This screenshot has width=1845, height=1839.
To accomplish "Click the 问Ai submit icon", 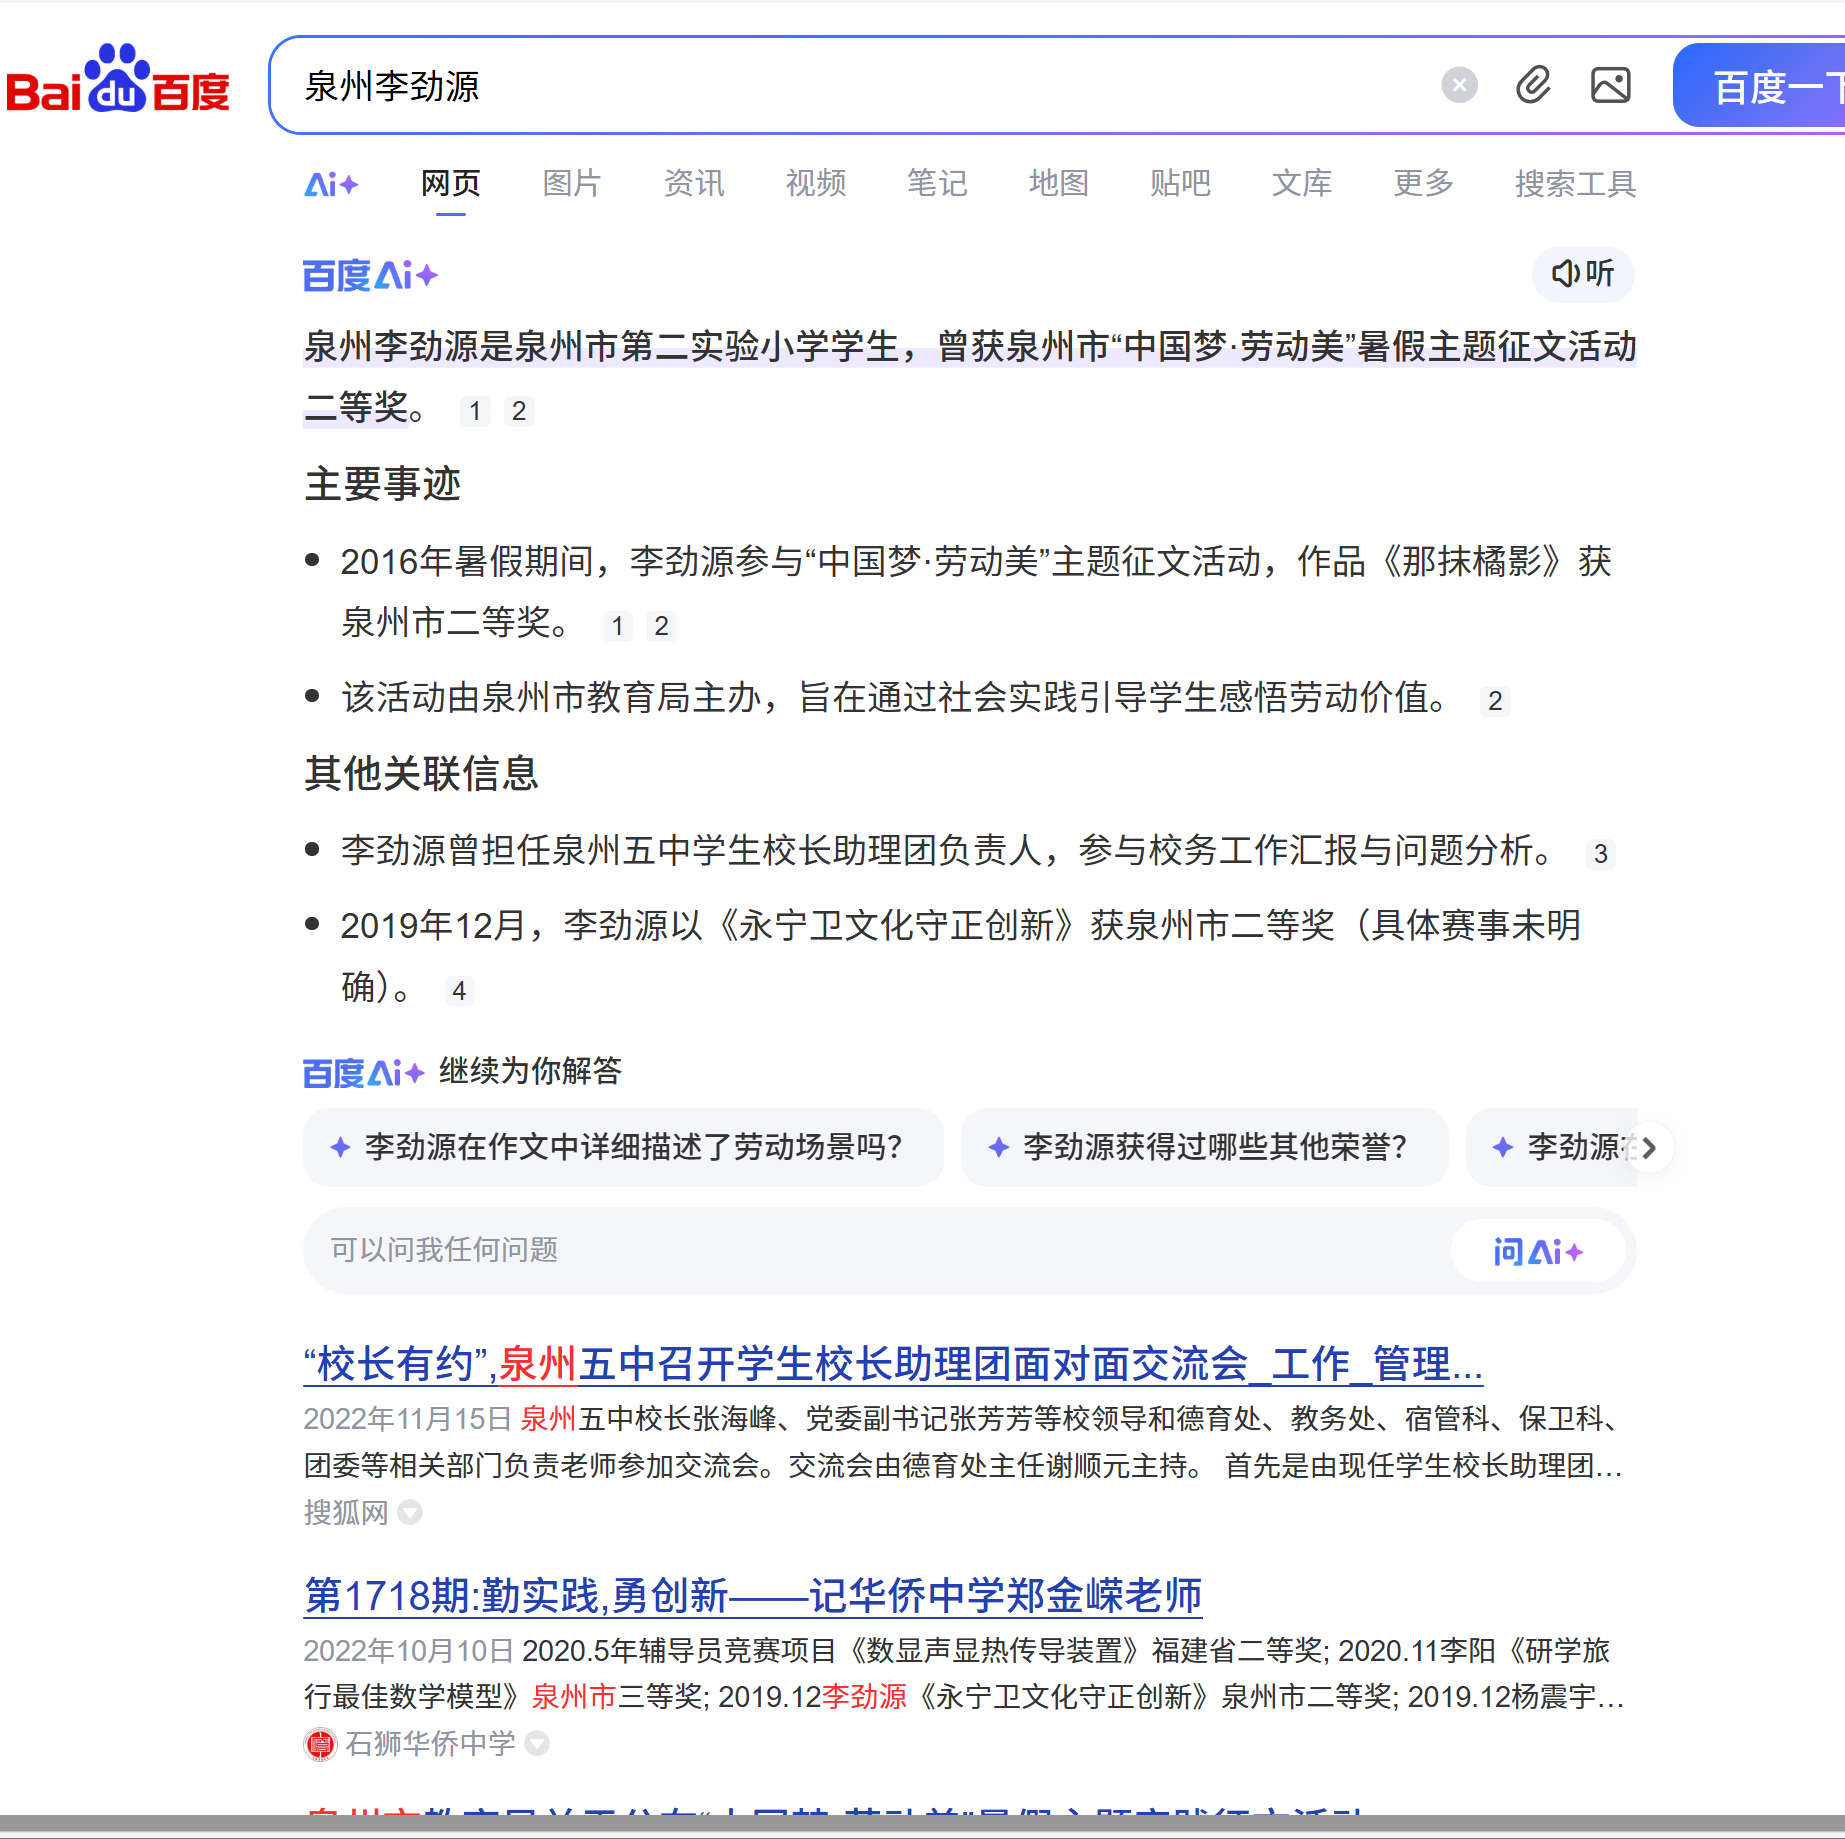I will [1540, 1250].
